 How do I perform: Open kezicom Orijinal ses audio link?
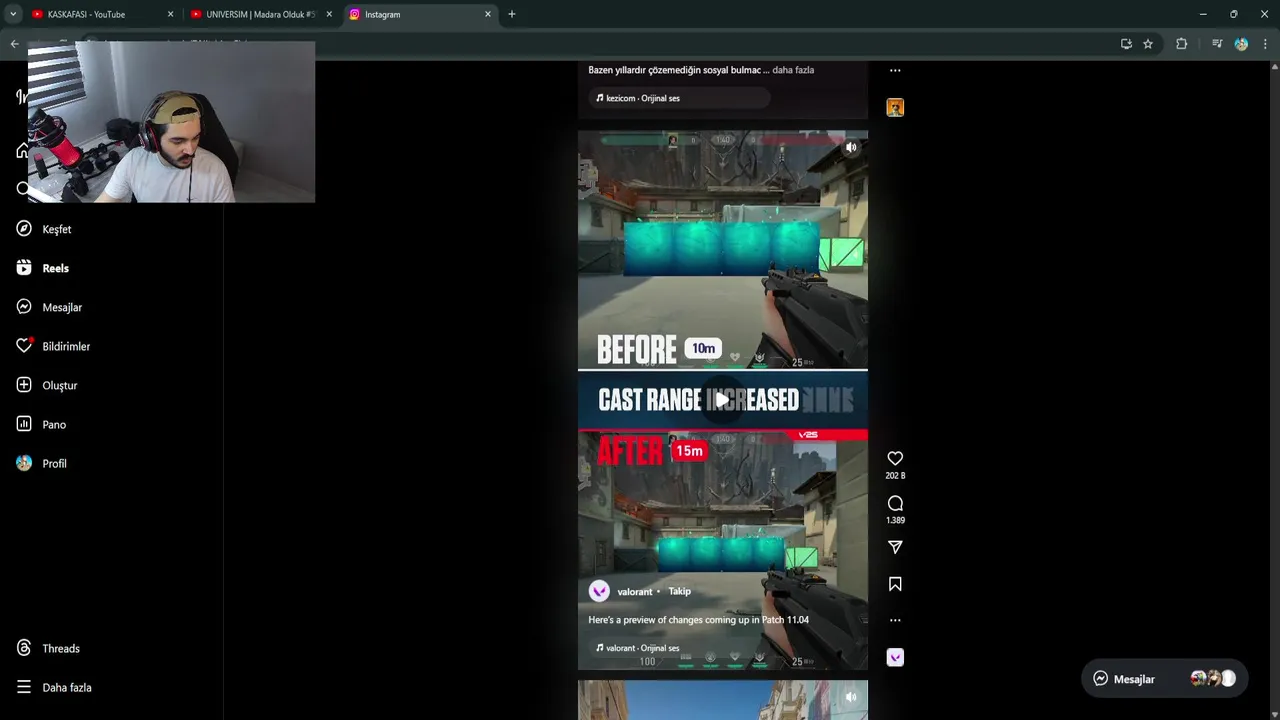click(638, 98)
